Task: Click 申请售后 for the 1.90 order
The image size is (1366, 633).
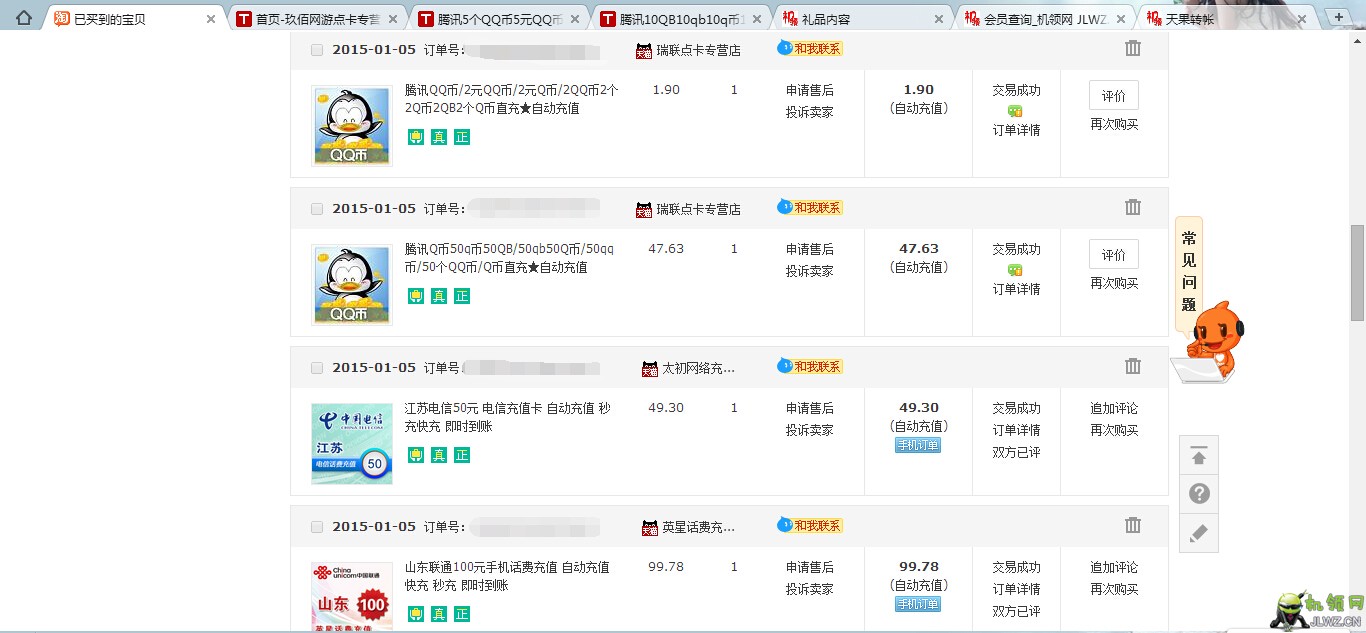Action: click(x=809, y=90)
